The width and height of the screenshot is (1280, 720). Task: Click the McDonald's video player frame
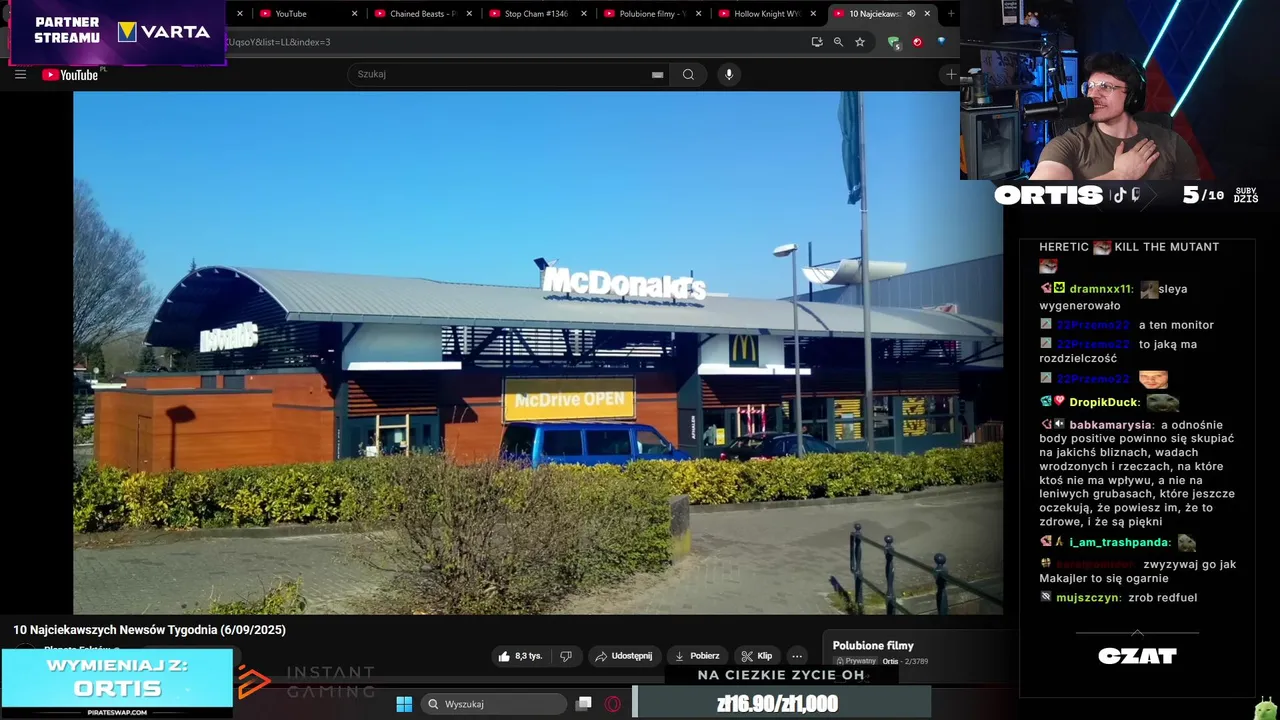click(538, 352)
